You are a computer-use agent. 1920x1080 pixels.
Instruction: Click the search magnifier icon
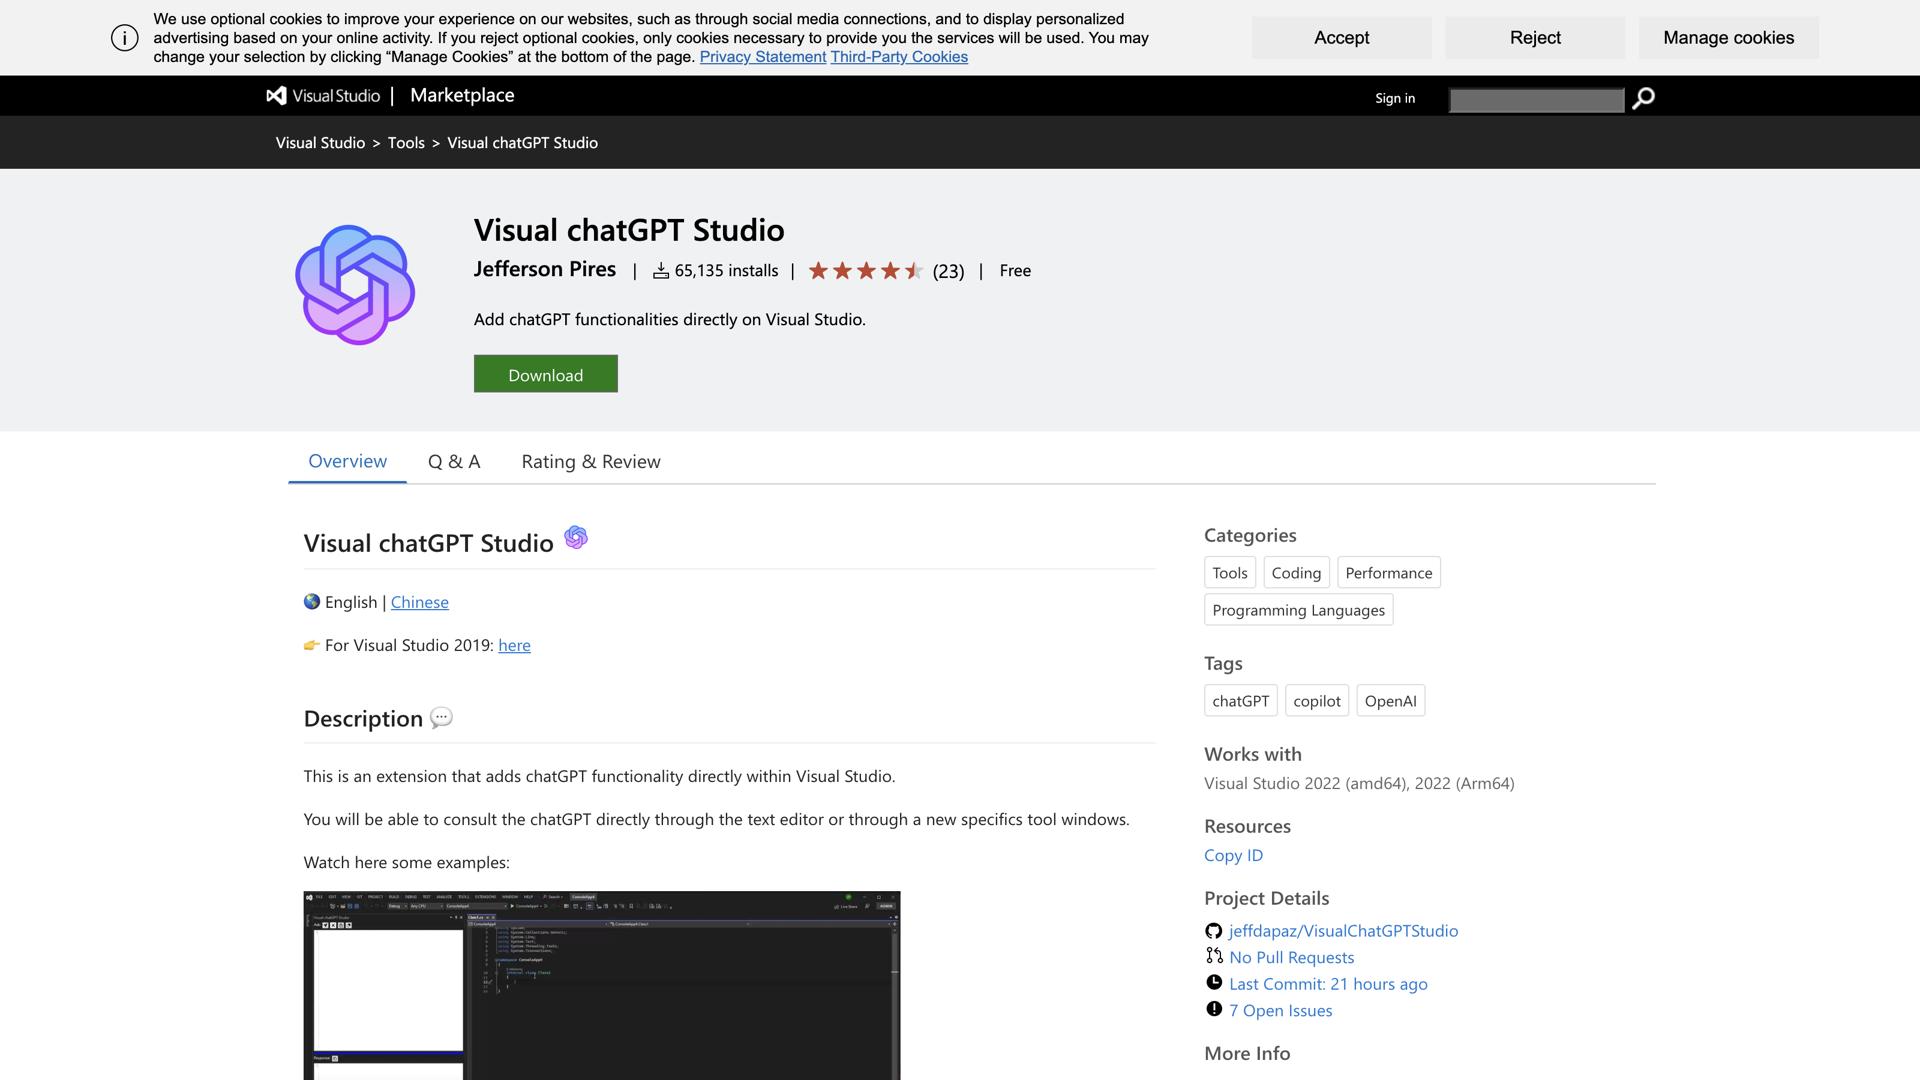1643,98
